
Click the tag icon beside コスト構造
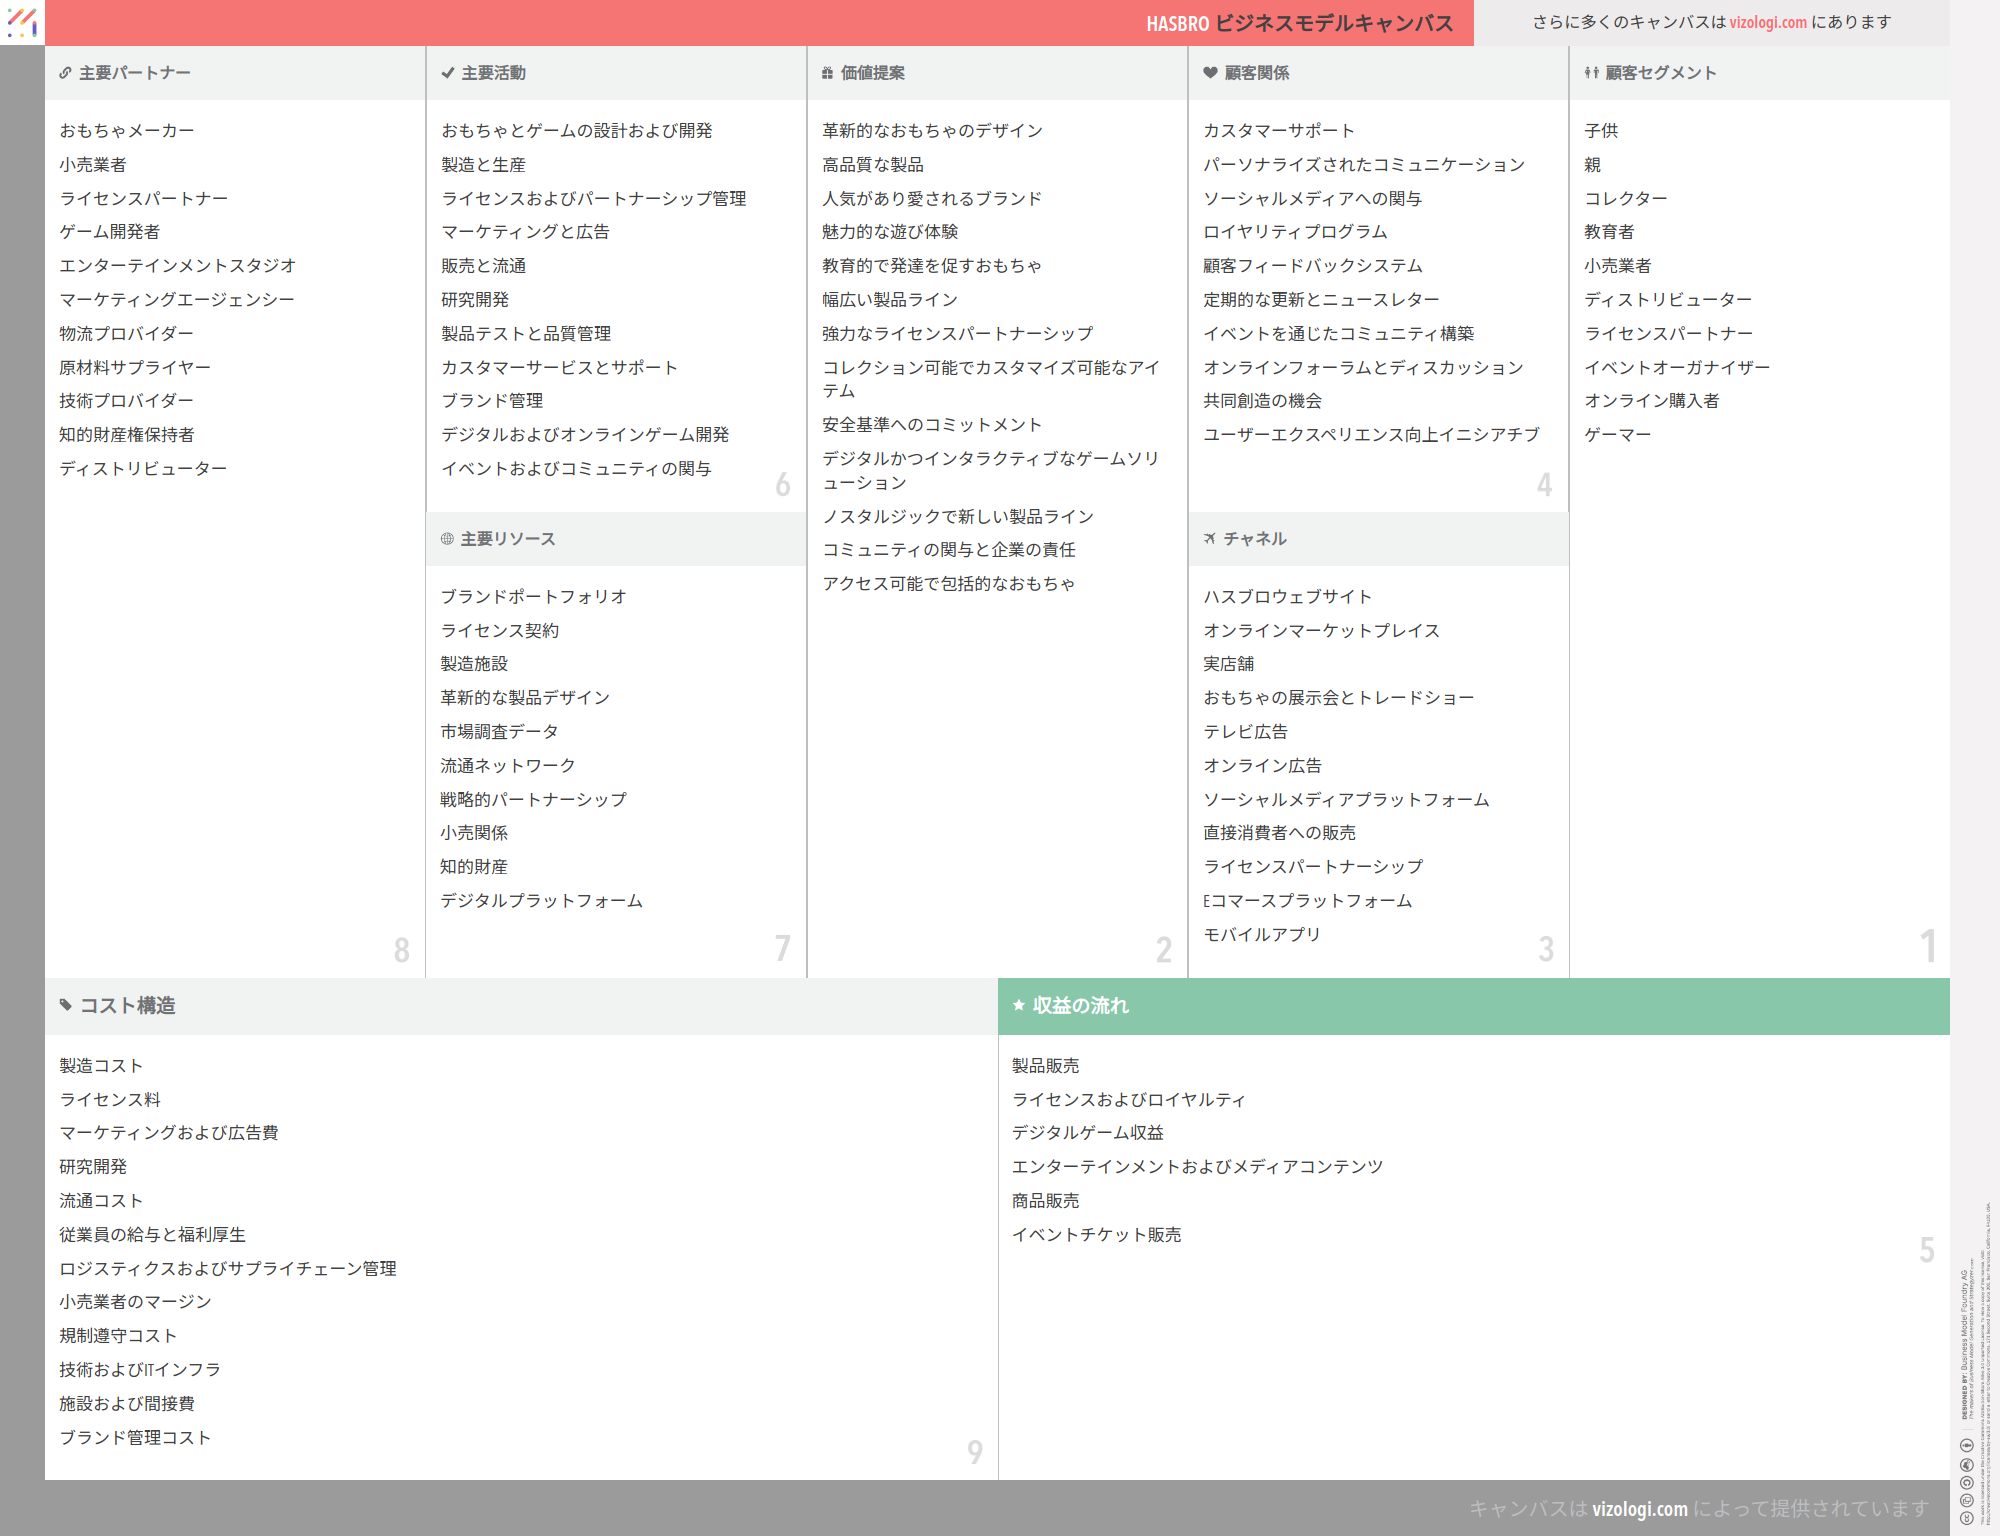(66, 1005)
